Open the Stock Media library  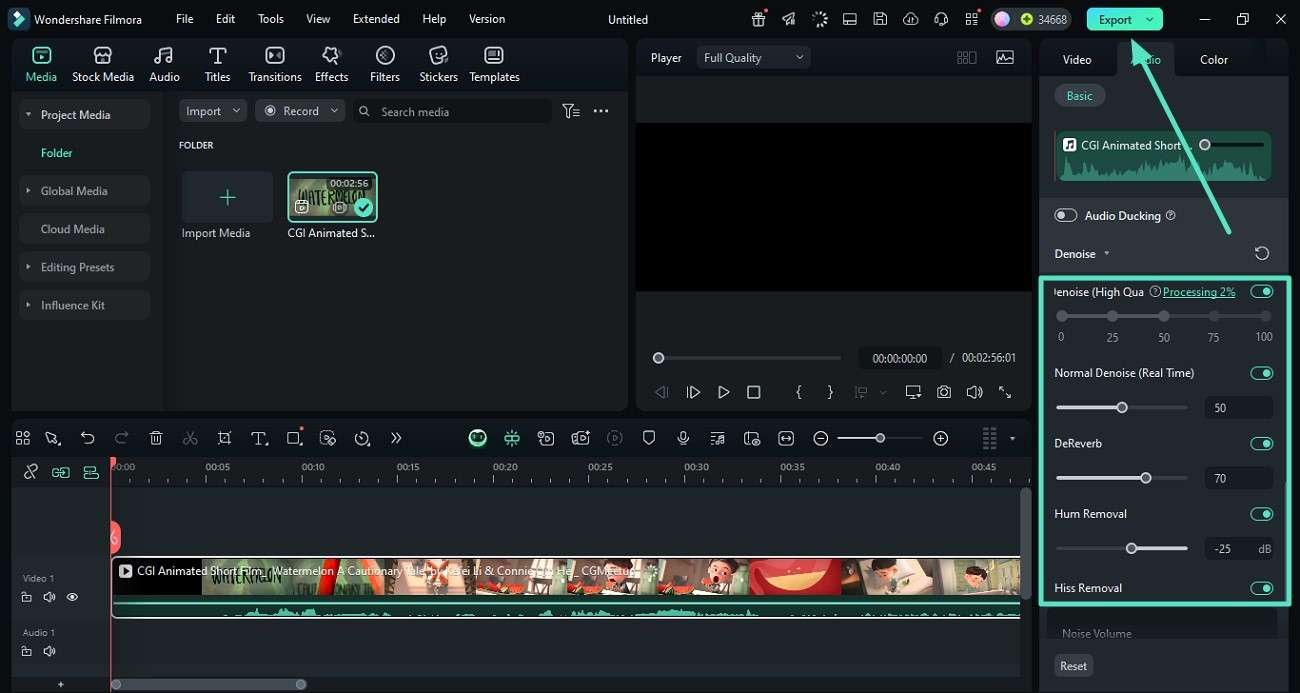[102, 64]
